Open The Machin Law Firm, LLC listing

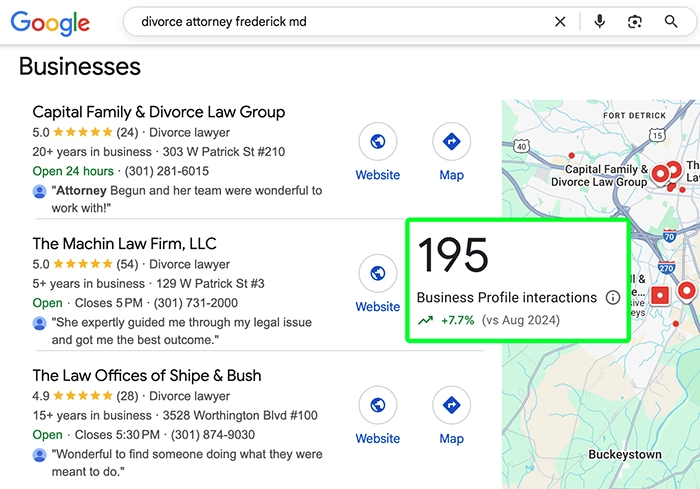coord(124,244)
